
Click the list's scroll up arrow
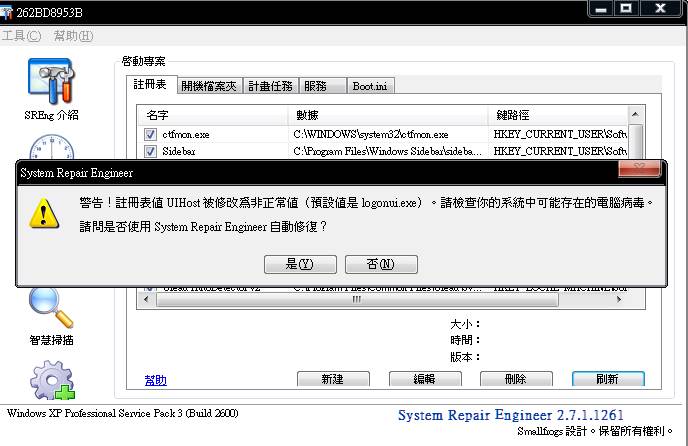point(635,115)
